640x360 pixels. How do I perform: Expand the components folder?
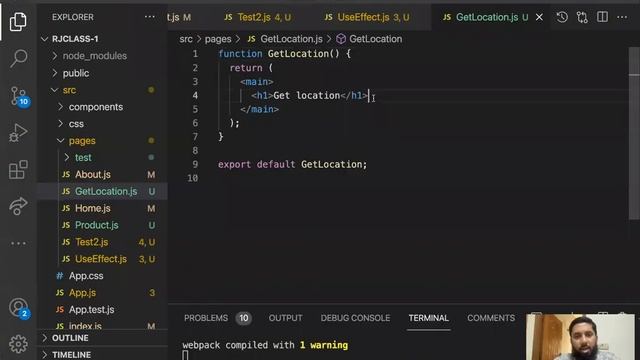coord(61,107)
